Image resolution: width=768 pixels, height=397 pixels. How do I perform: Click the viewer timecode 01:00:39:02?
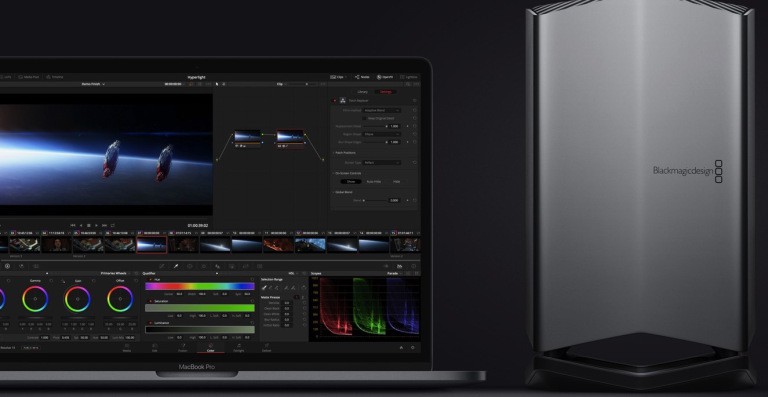(198, 226)
